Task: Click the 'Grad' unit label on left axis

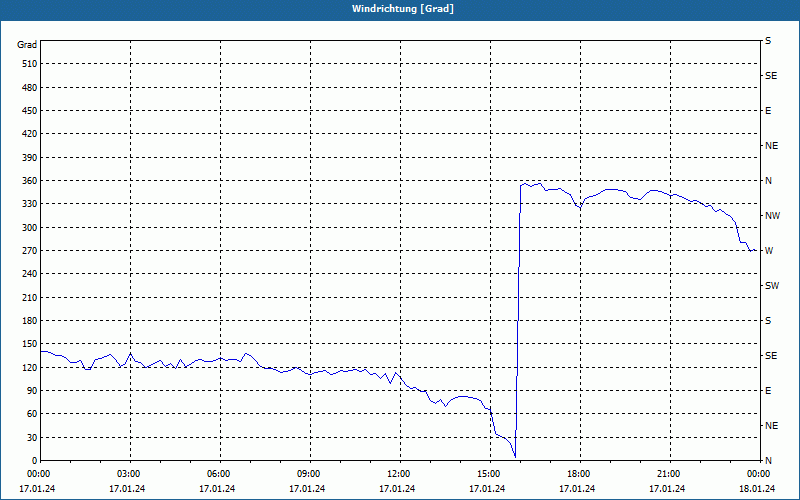Action: [27, 45]
